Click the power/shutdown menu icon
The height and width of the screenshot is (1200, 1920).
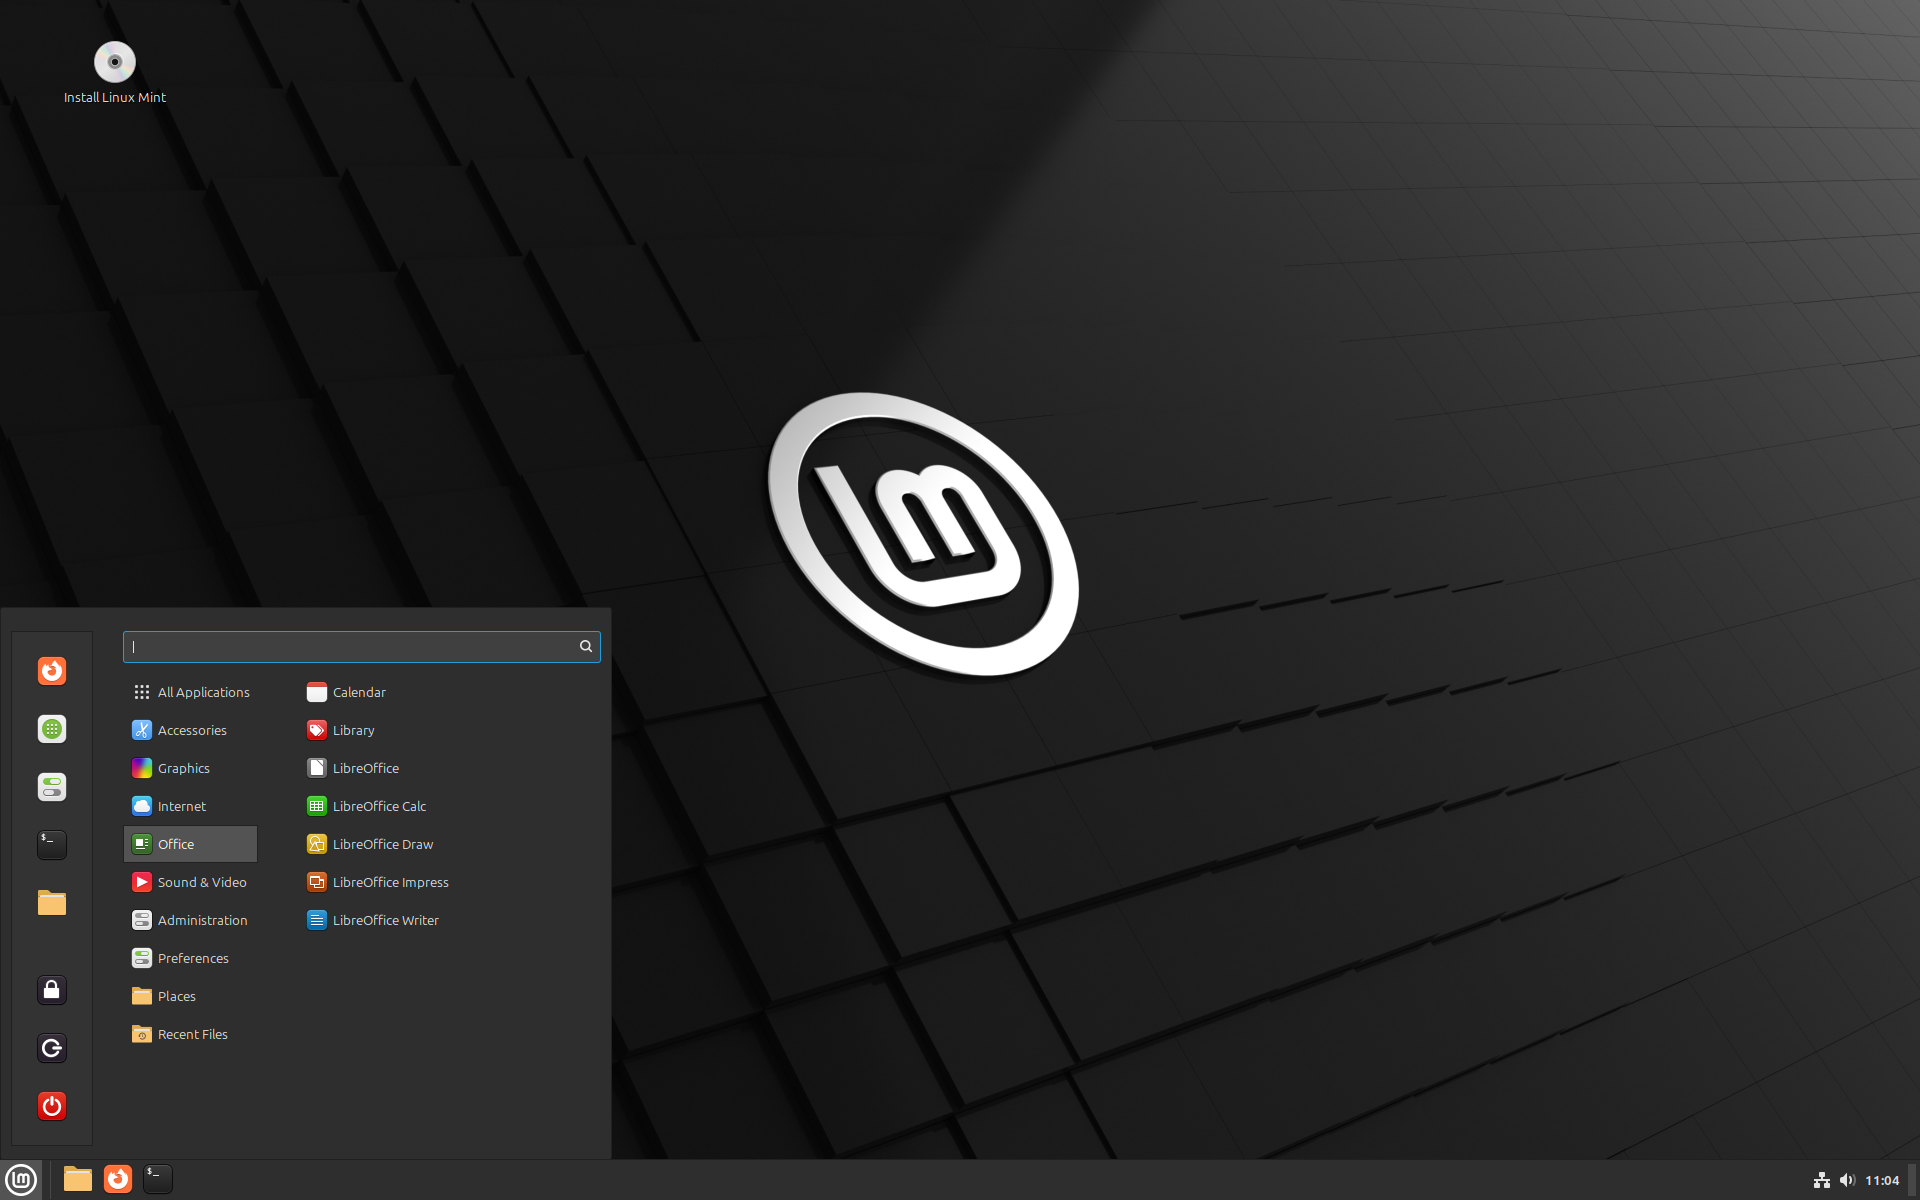click(50, 1105)
